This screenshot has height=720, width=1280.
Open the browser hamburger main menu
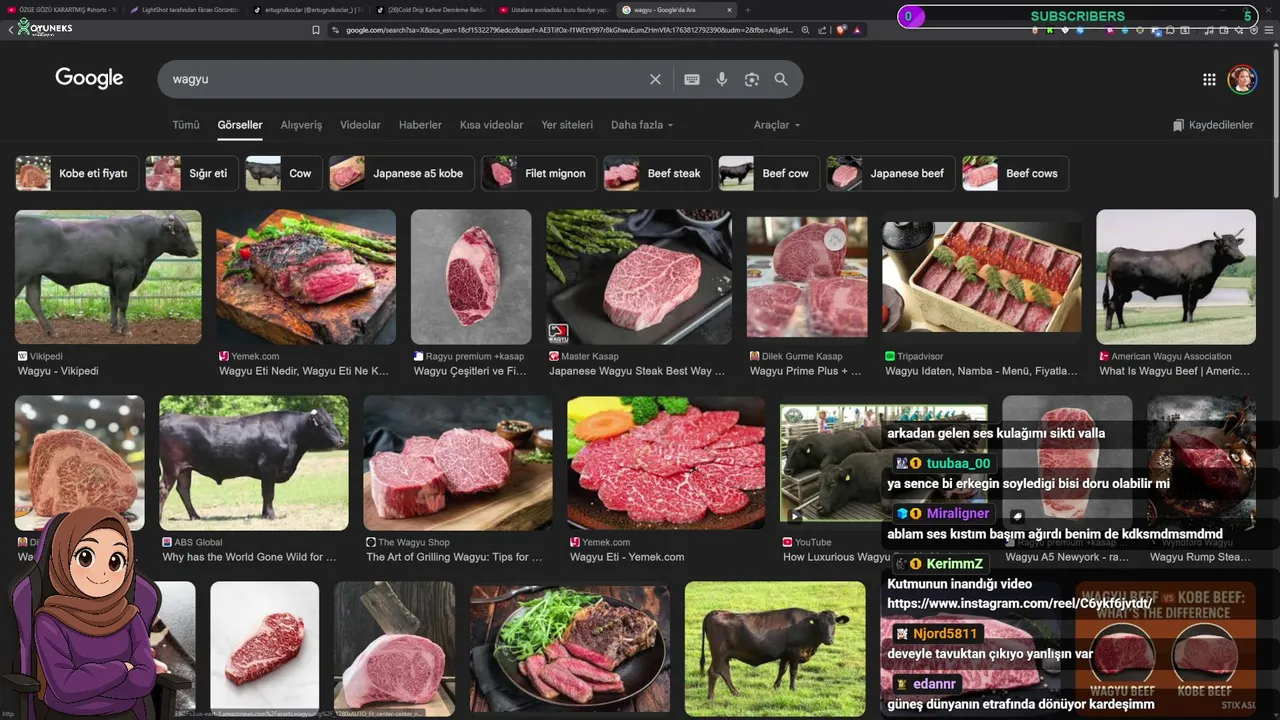(1268, 30)
